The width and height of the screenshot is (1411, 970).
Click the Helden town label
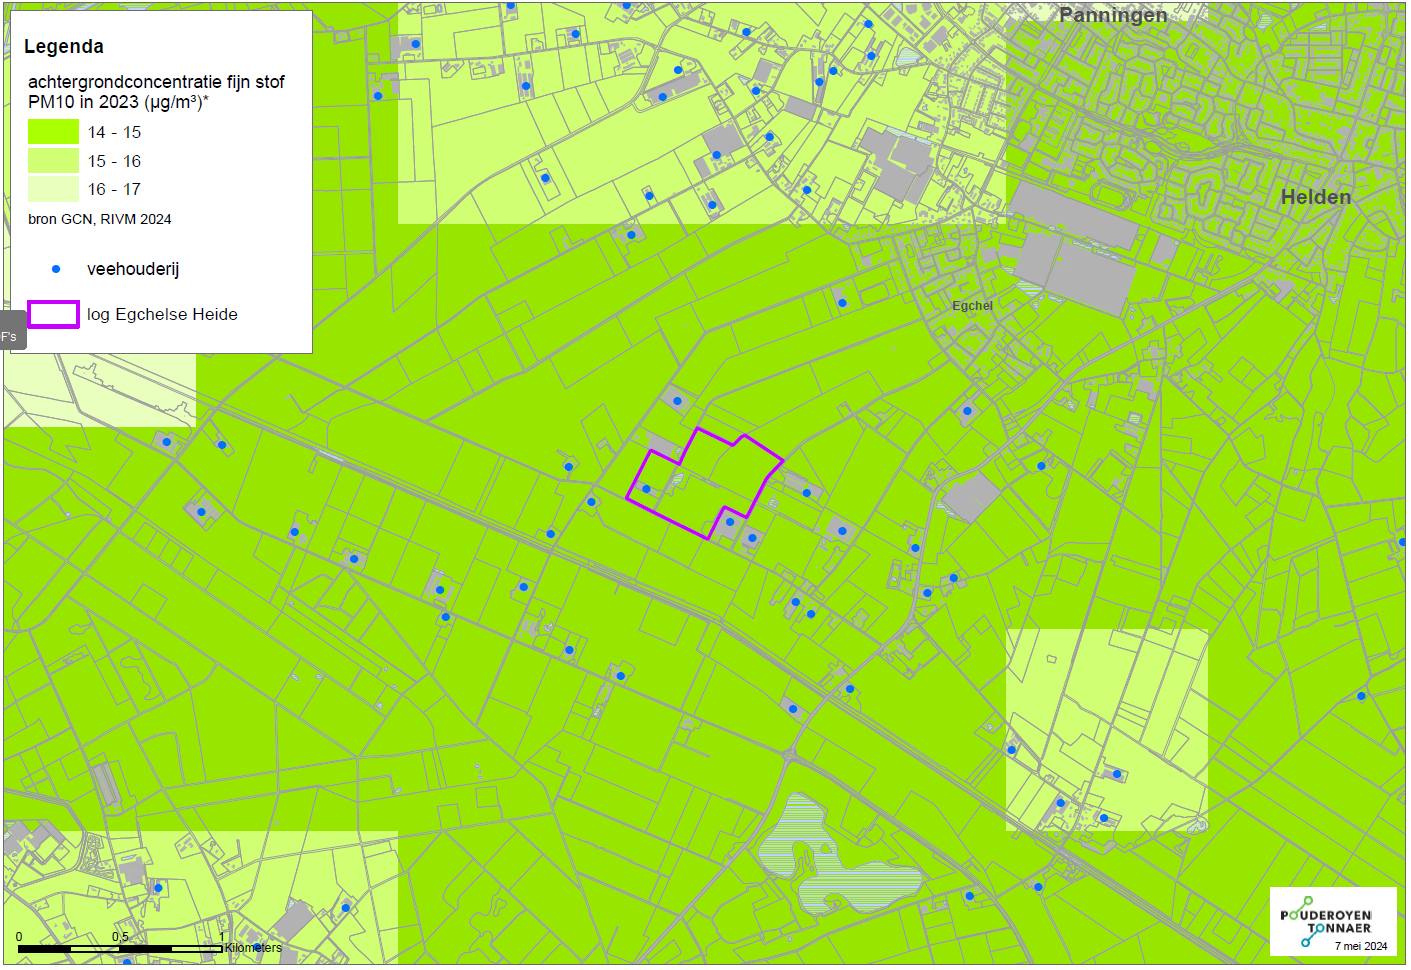pos(1315,197)
